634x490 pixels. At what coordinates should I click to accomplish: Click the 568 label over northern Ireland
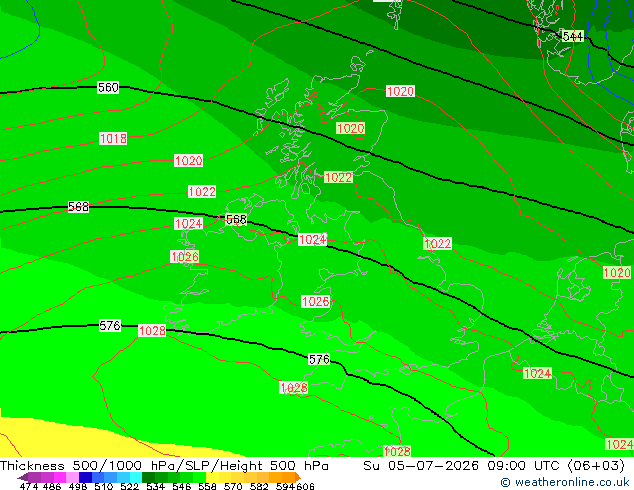(236, 220)
